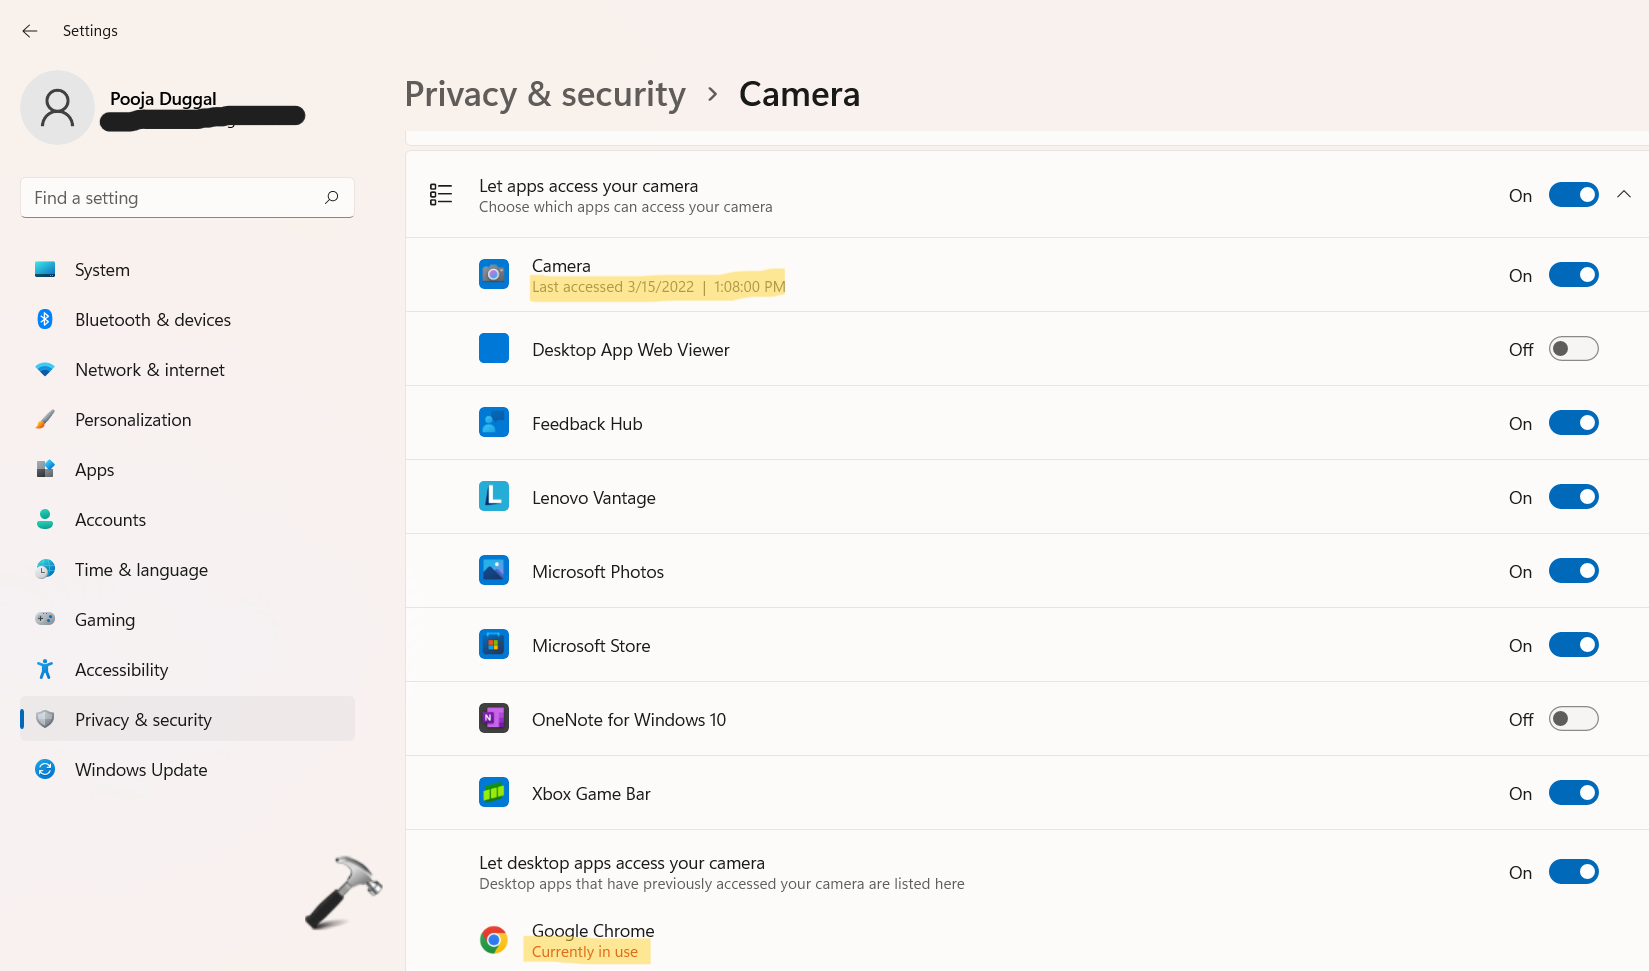This screenshot has height=971, width=1649.
Task: Click the Lenovo Vantage app icon
Action: [494, 497]
